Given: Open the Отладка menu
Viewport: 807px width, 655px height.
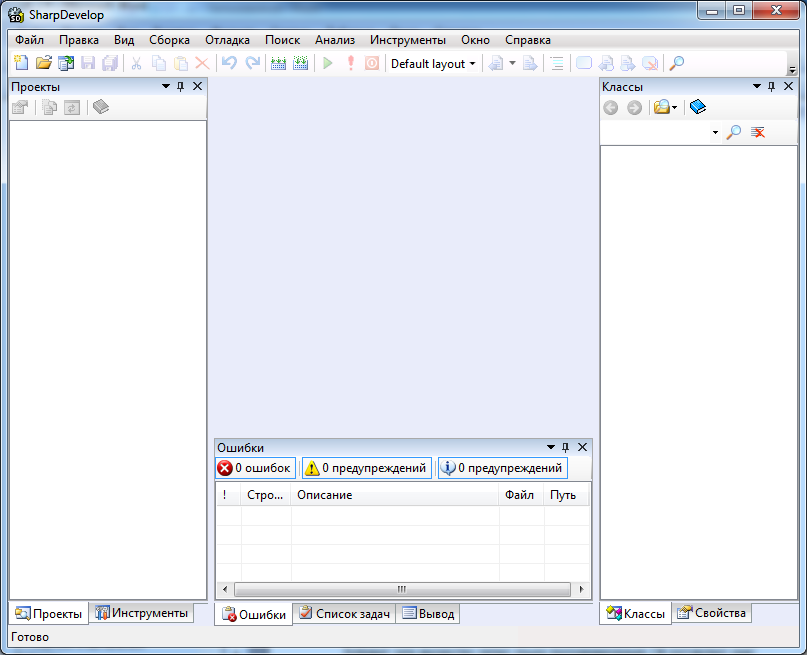Looking at the screenshot, I should point(227,40).
